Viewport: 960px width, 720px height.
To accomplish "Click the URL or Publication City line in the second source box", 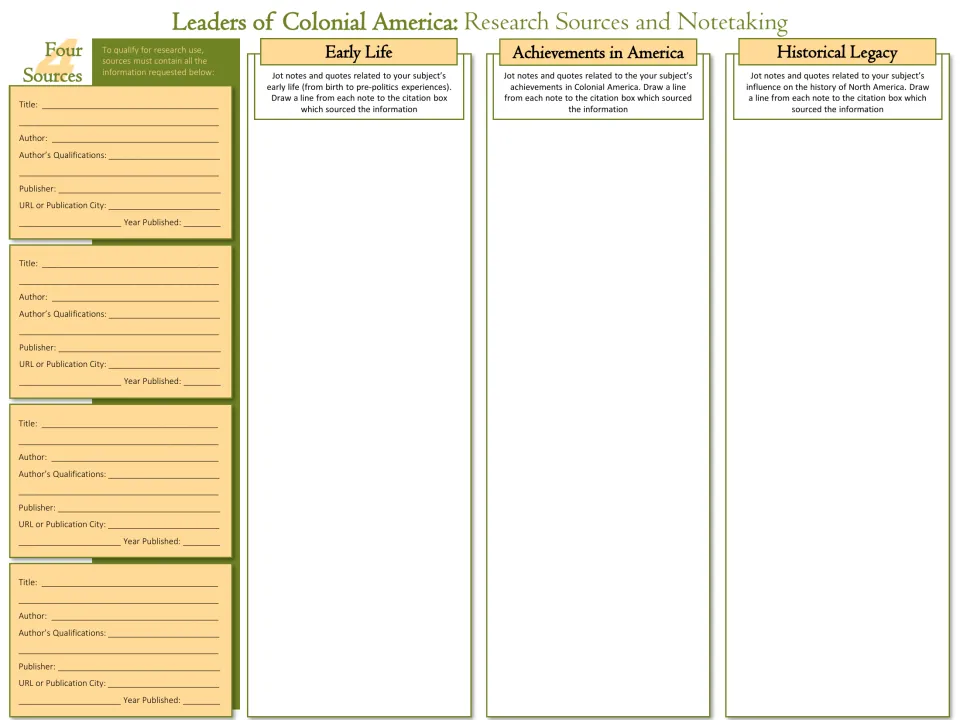I will pos(164,364).
